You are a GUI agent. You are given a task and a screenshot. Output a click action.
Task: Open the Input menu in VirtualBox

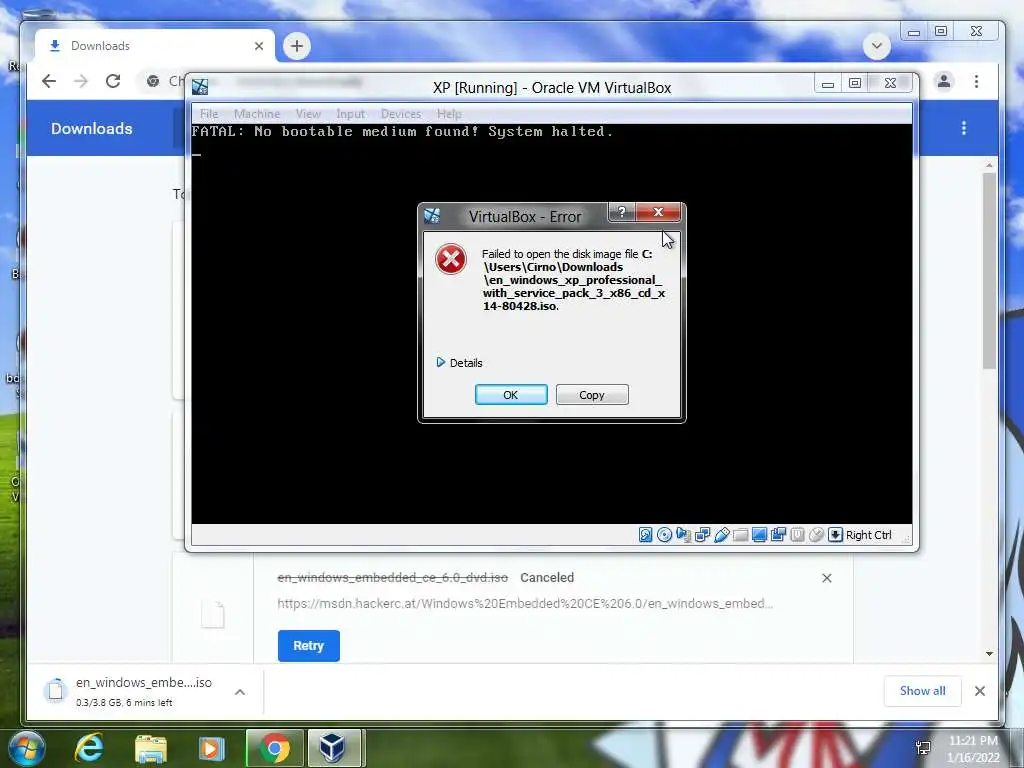[351, 114]
